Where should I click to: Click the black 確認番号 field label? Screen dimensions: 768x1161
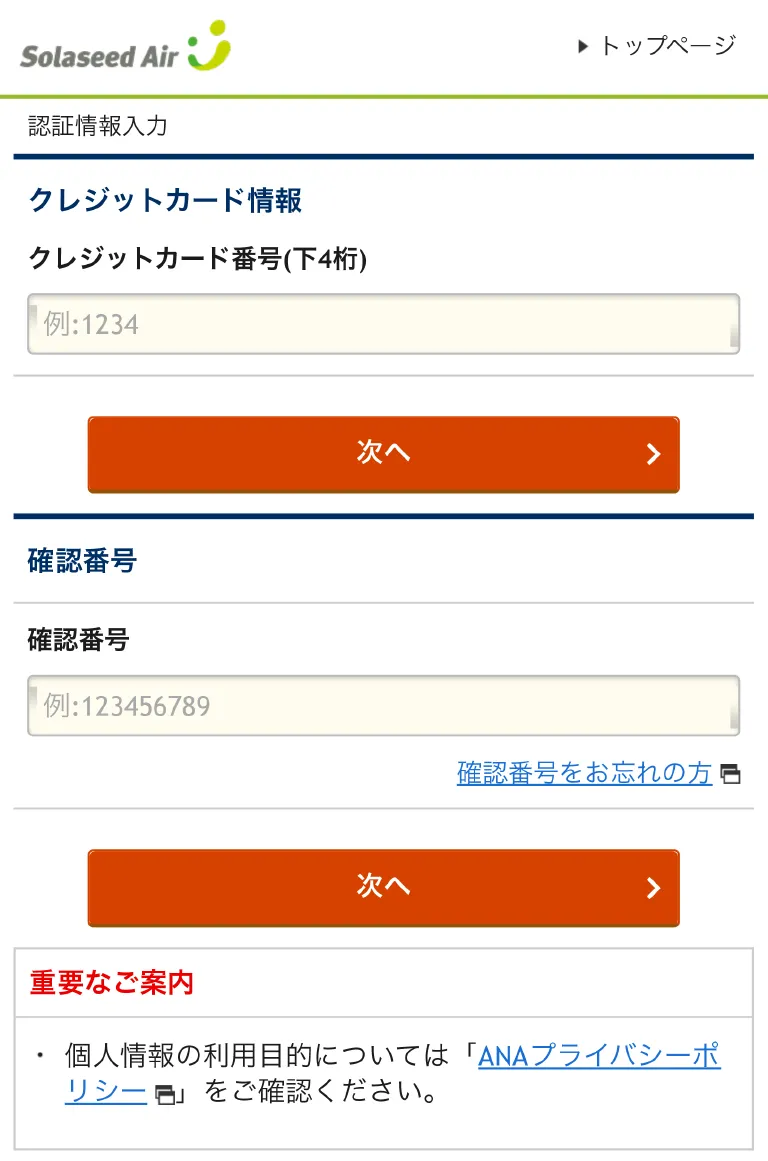pyautogui.click(x=78, y=640)
